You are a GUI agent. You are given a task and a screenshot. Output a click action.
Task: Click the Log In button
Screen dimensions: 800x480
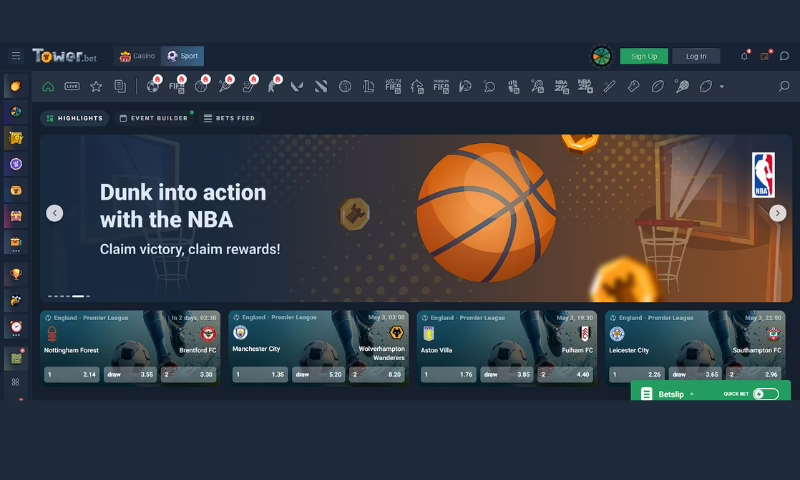point(696,56)
